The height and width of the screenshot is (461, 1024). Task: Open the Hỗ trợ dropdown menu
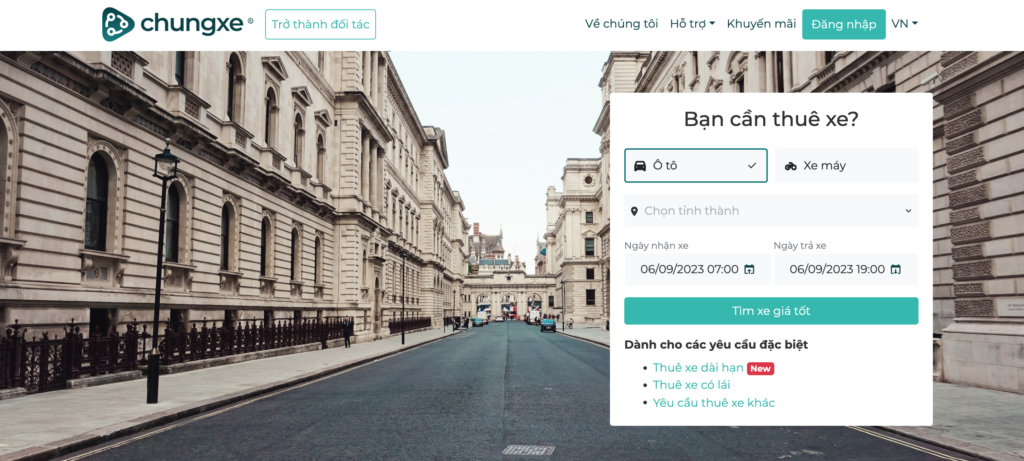(x=692, y=24)
